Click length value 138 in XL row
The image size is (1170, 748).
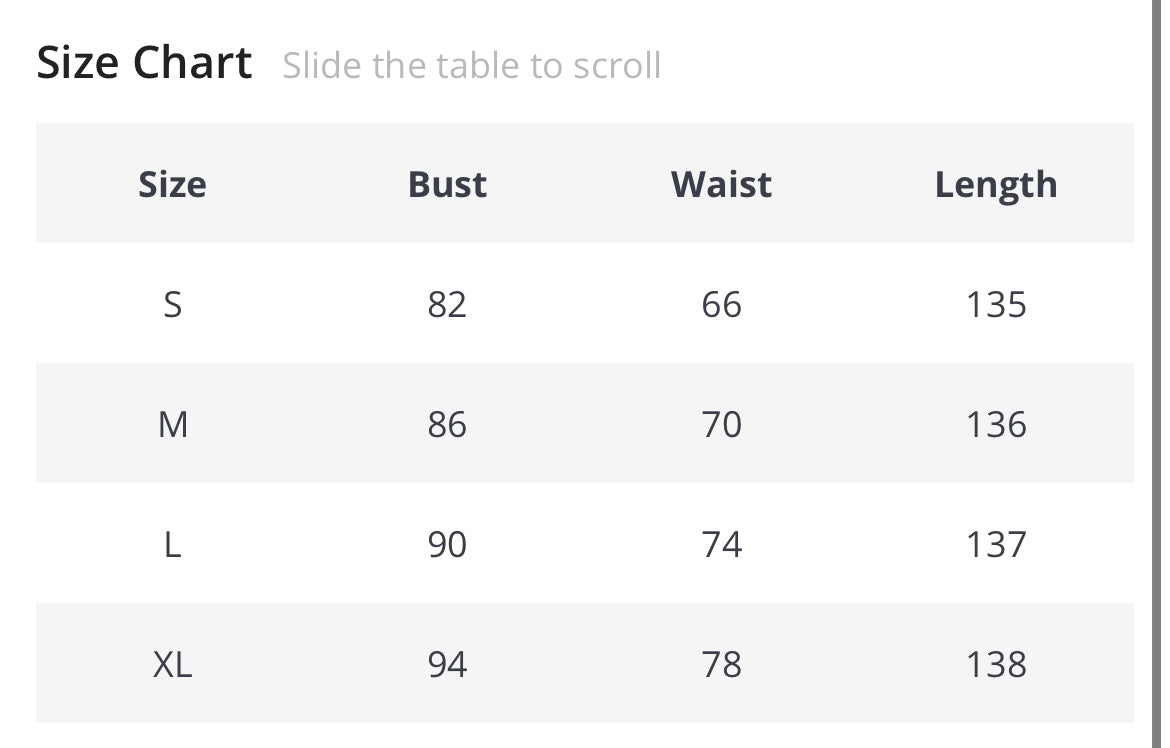coord(996,664)
